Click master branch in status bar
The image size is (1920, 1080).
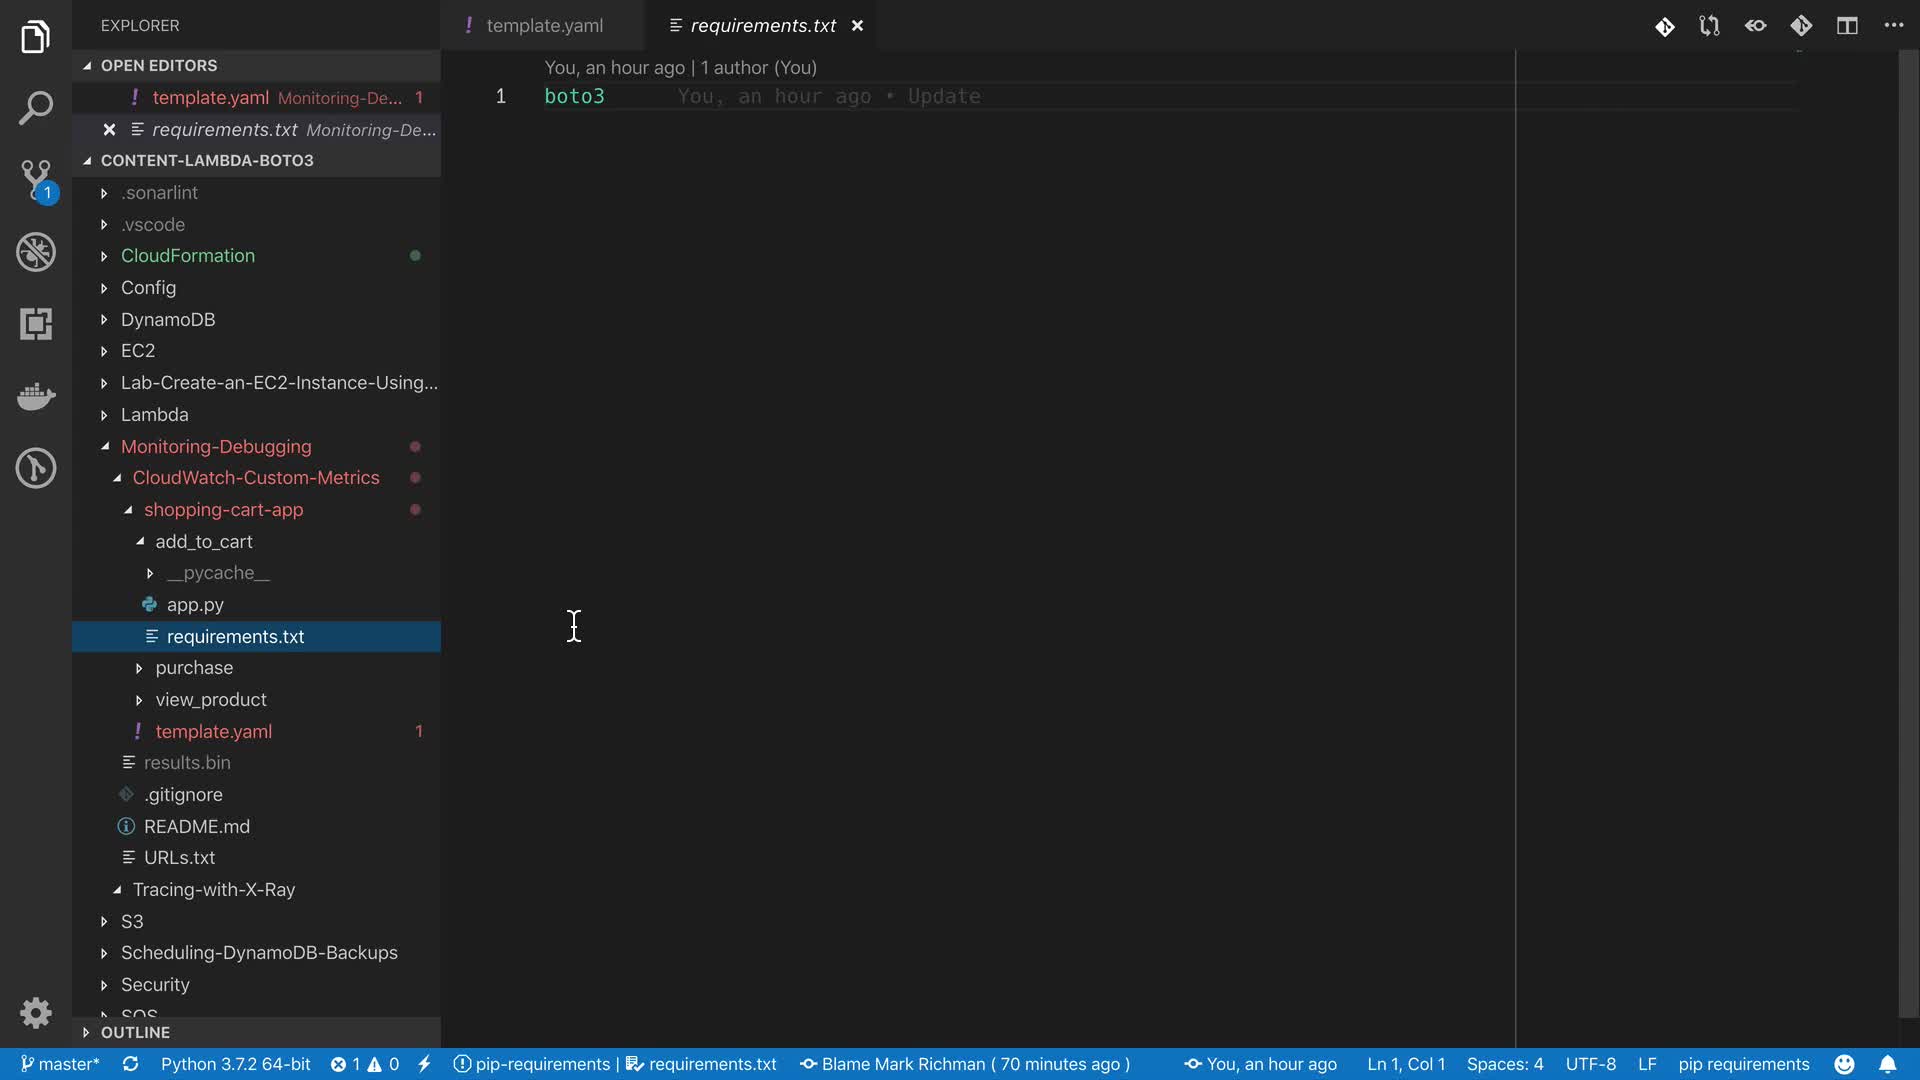(x=60, y=1064)
